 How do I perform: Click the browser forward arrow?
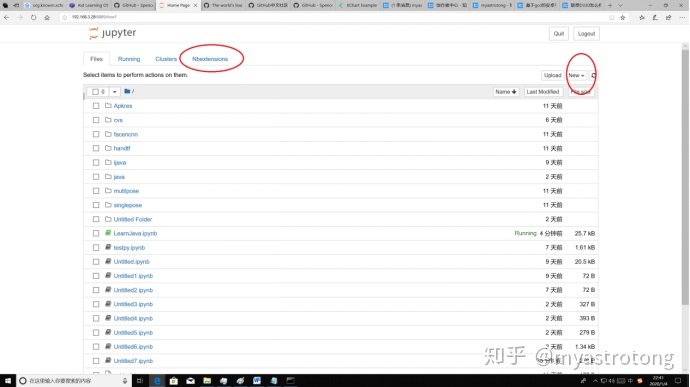click(x=20, y=18)
